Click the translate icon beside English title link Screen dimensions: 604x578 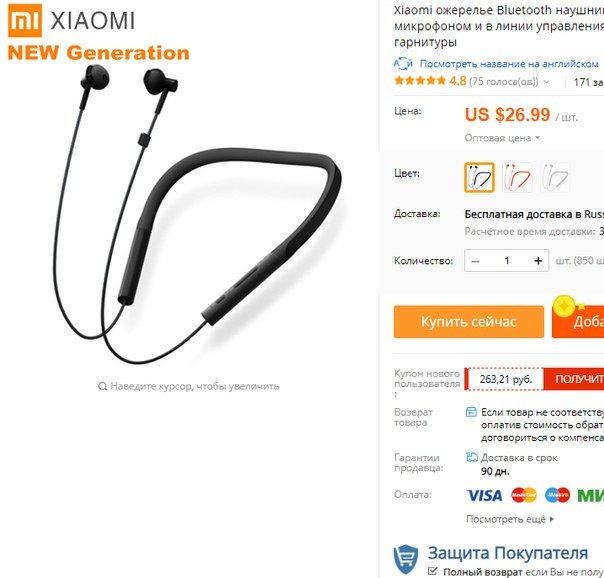(x=403, y=64)
